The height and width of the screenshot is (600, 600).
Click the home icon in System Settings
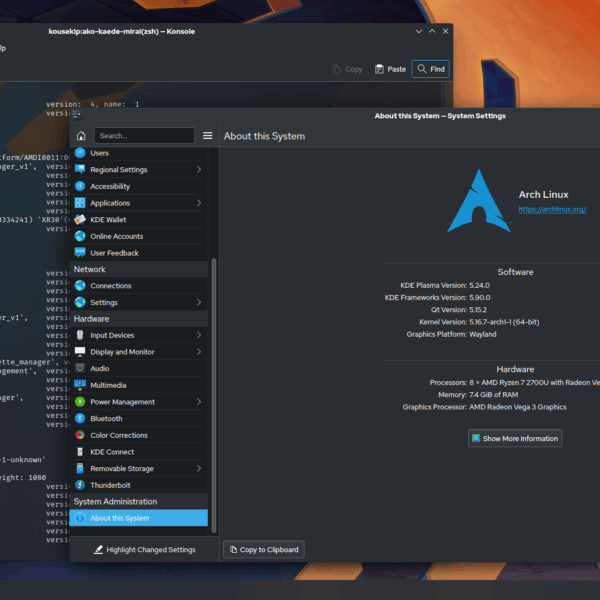pos(81,136)
